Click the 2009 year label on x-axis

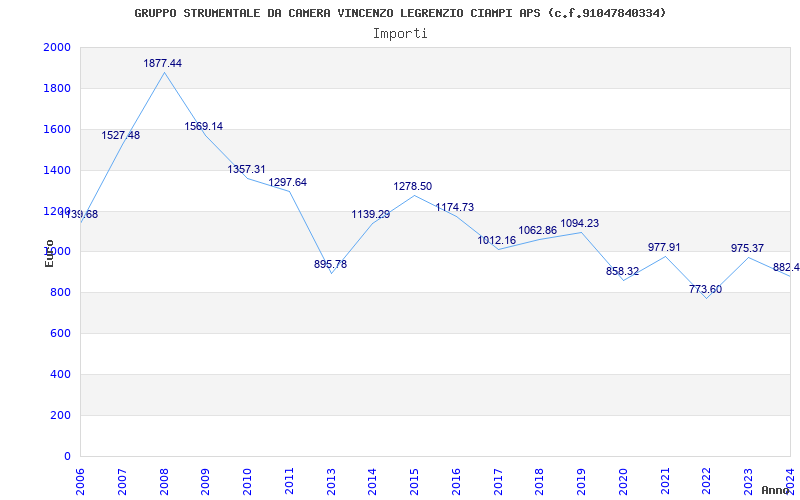pos(206,482)
